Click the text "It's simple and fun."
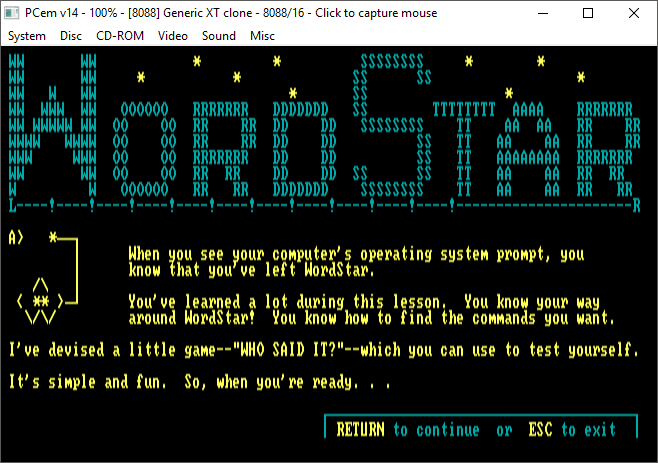Screen dimensions: 658x463 (88, 382)
